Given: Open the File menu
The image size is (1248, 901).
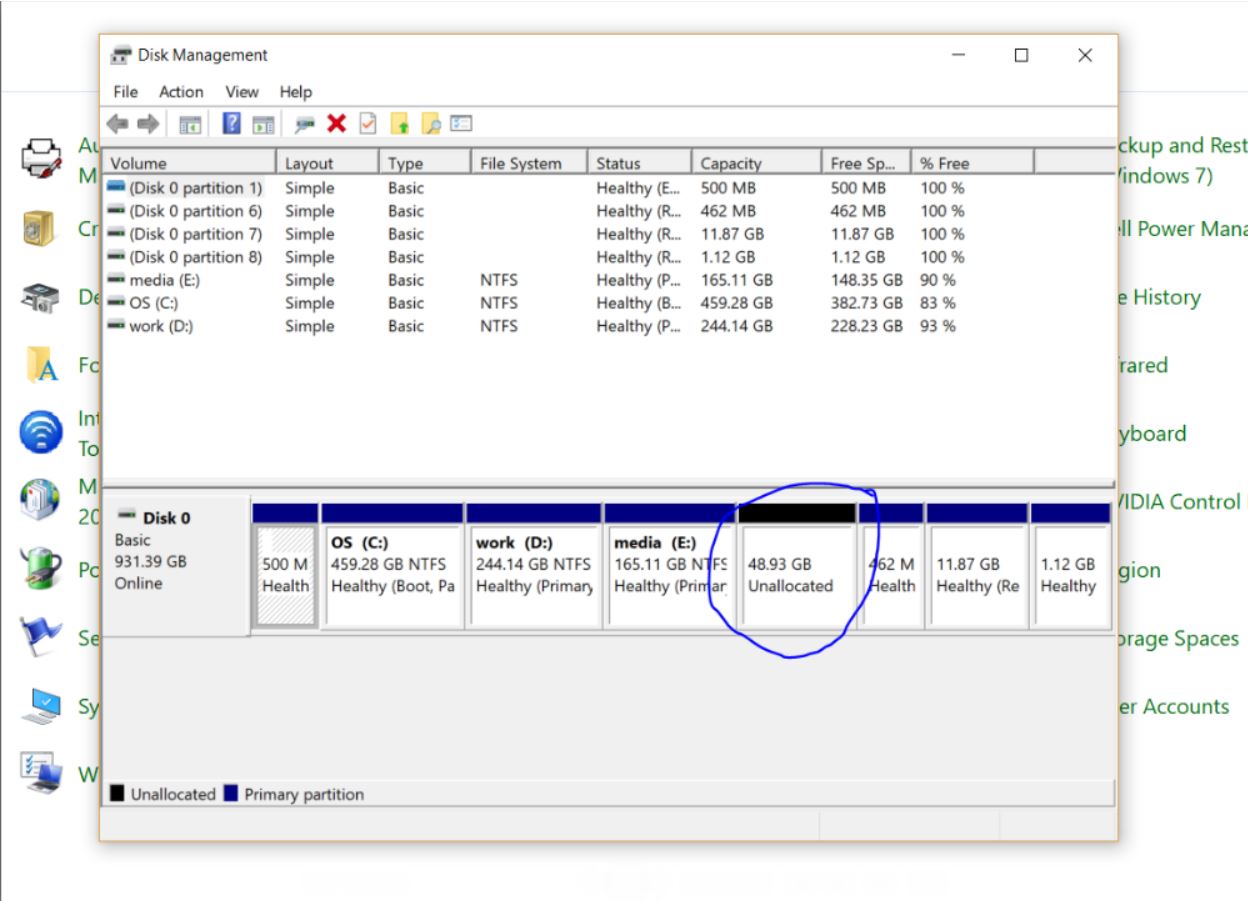Looking at the screenshot, I should pos(126,91).
